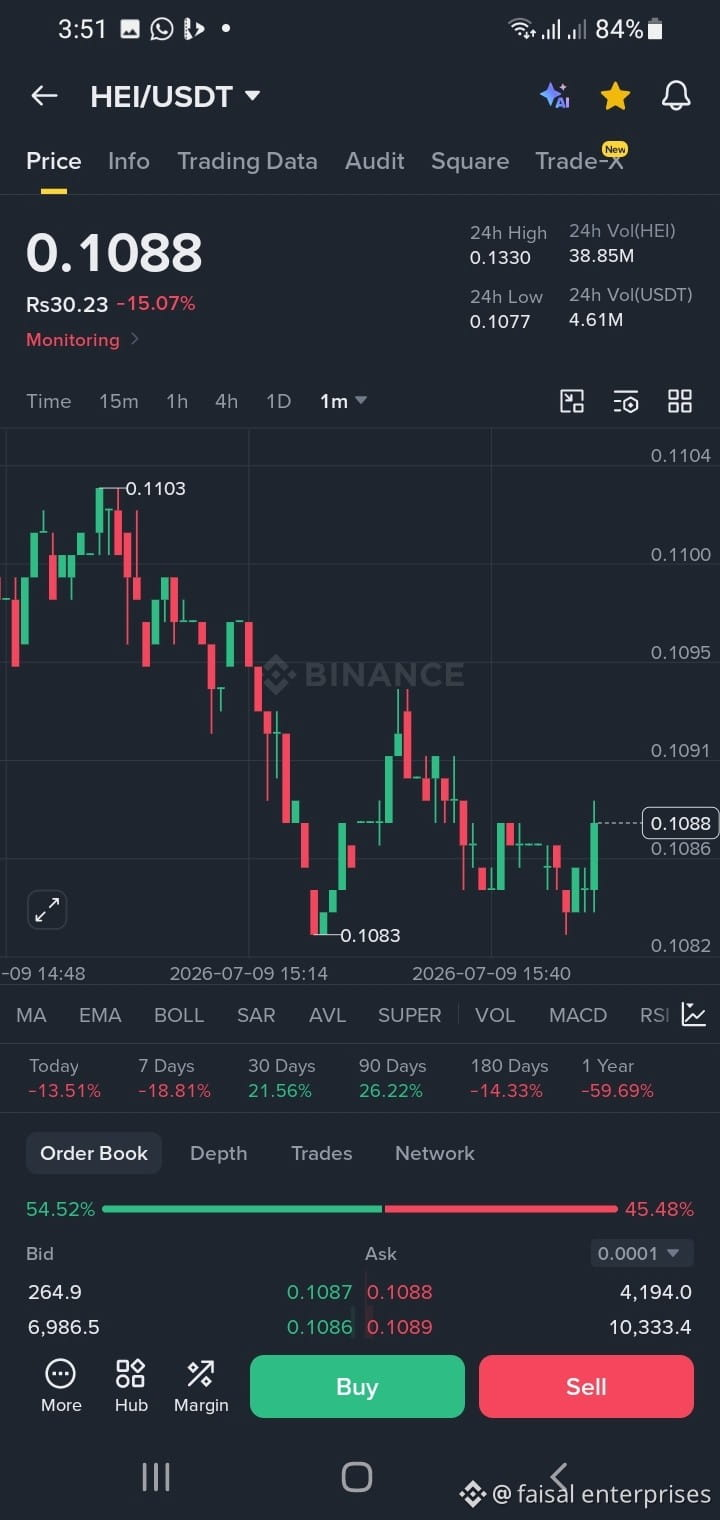The width and height of the screenshot is (720, 1520).
Task: Open the Trade-X tab
Action: [579, 161]
